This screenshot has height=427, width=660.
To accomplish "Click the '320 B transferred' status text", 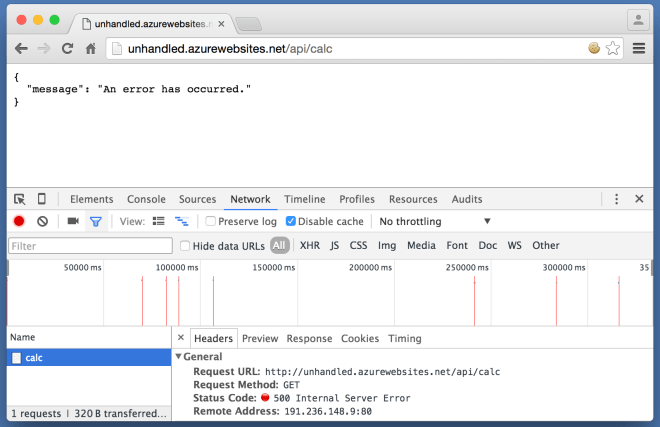I will click(x=120, y=414).
